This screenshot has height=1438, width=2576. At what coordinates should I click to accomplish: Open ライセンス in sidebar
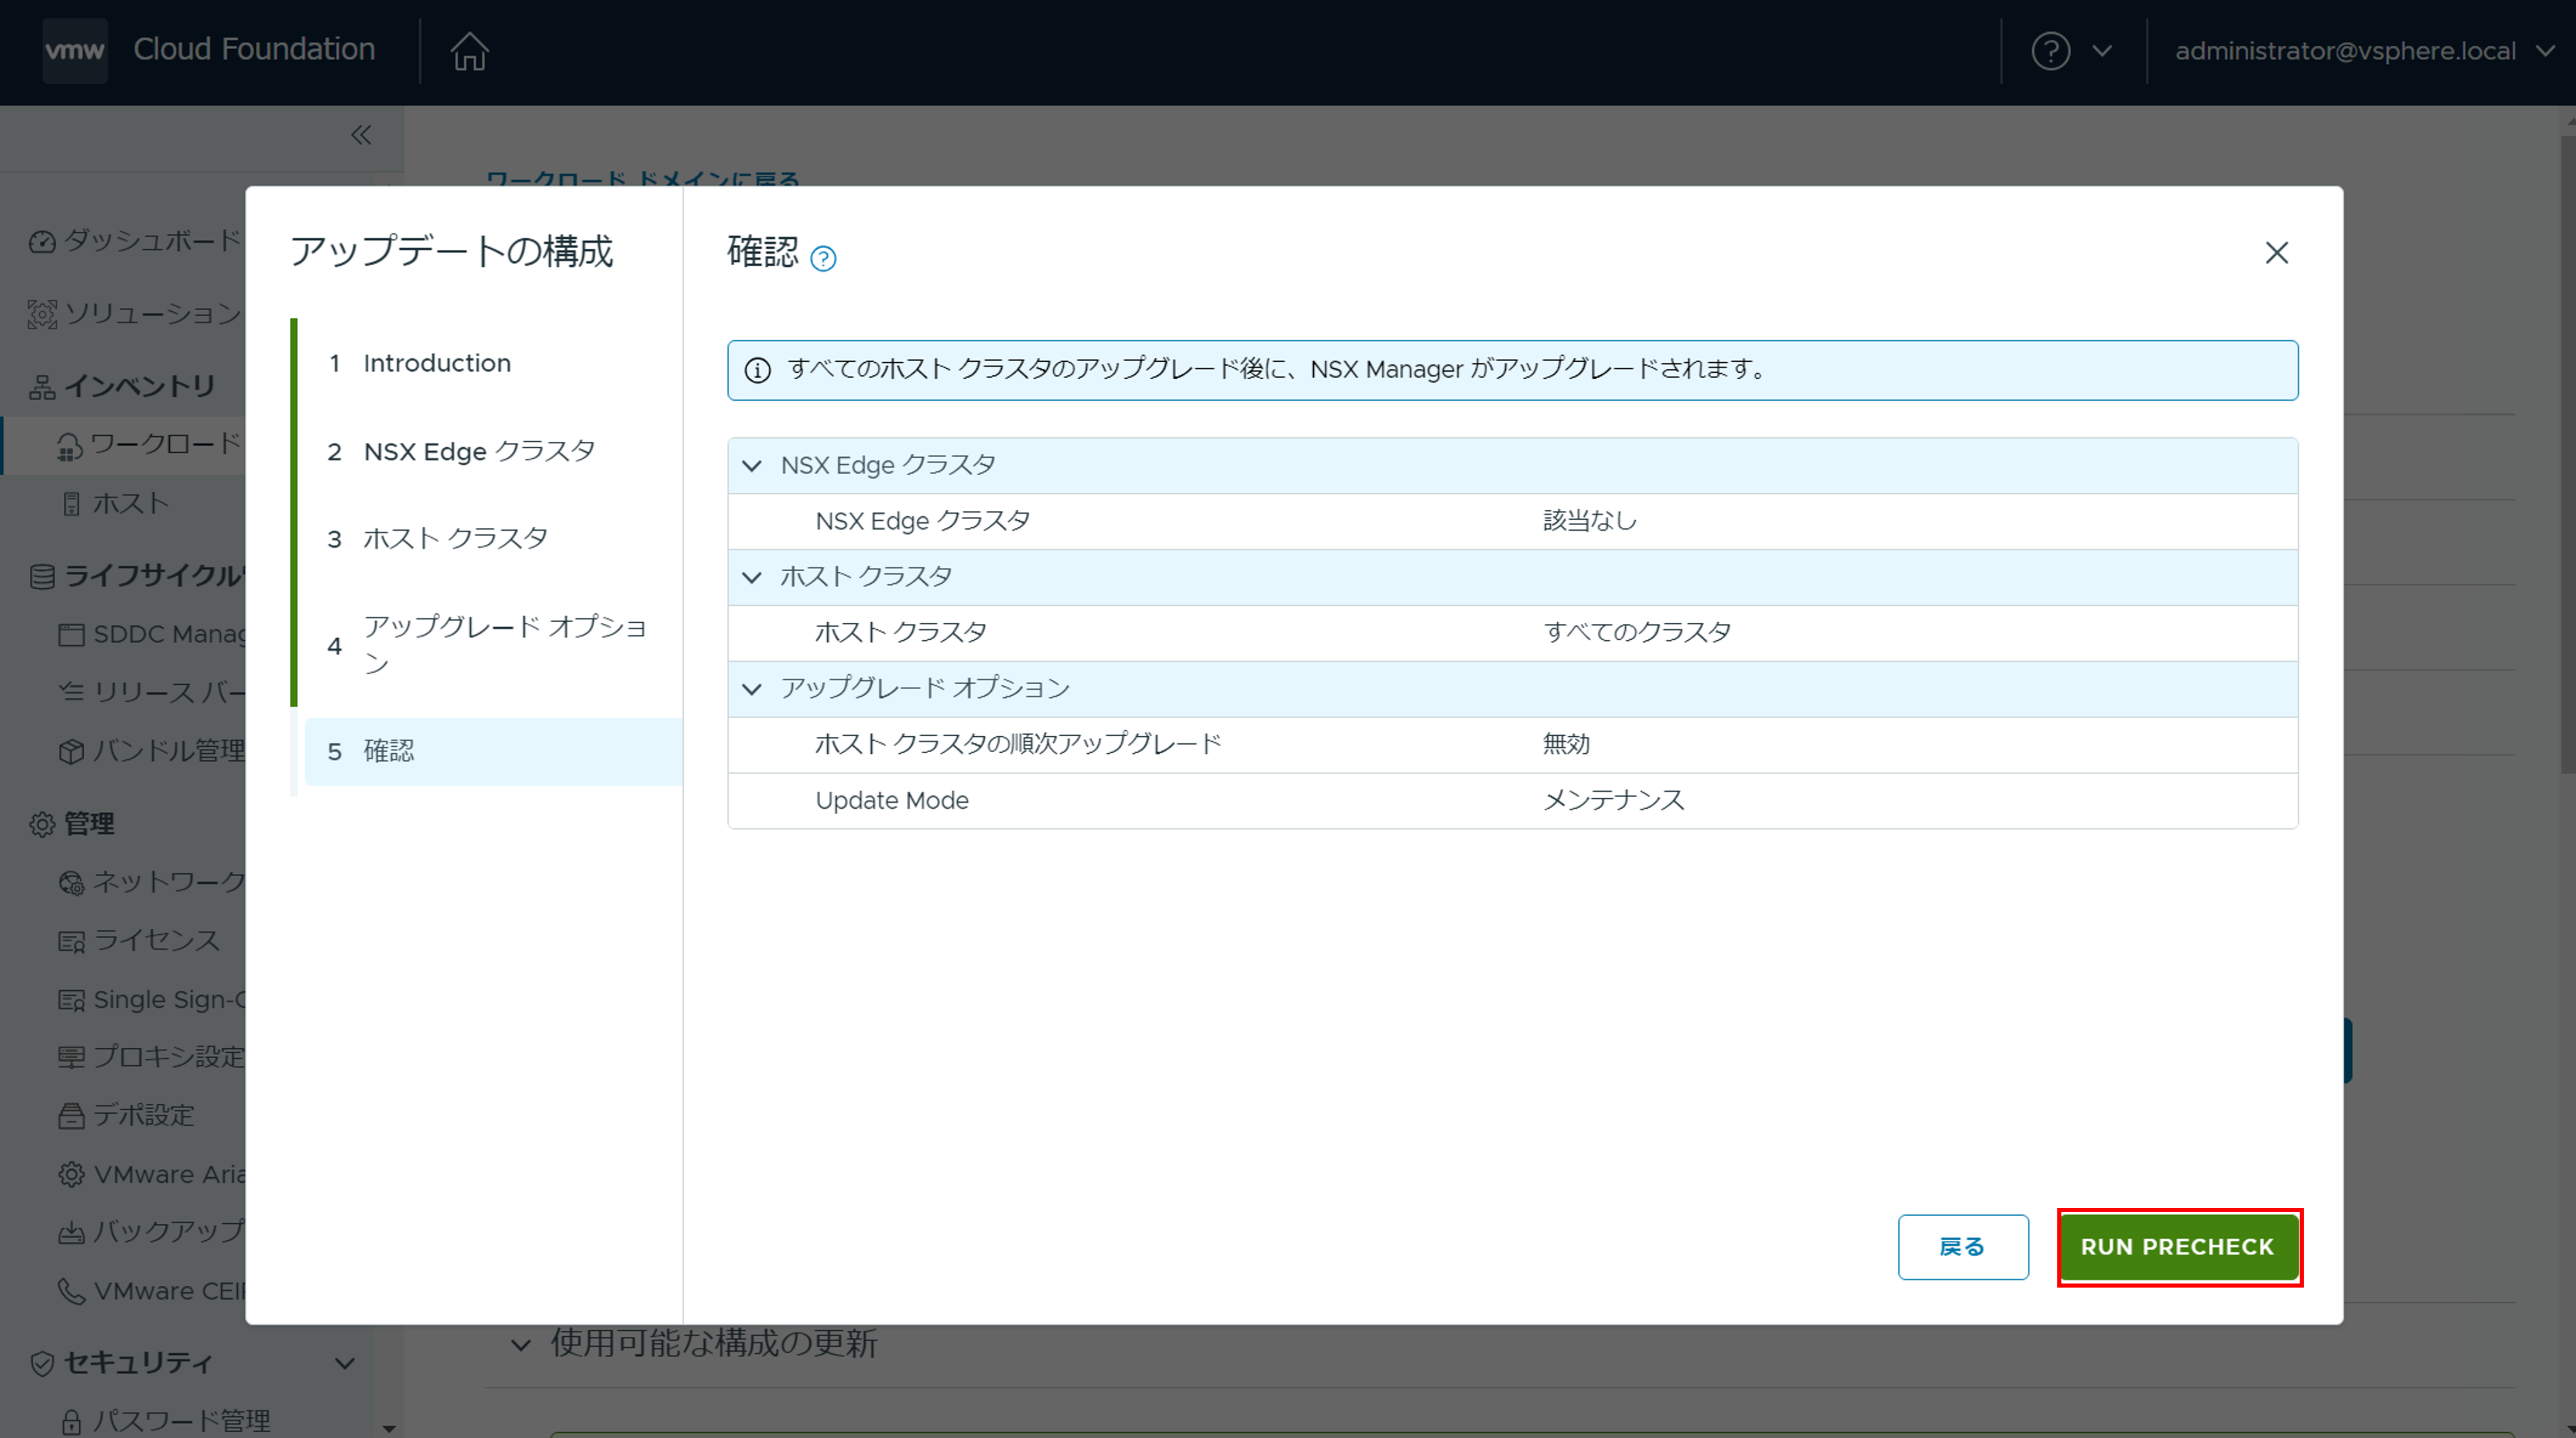pos(140,941)
